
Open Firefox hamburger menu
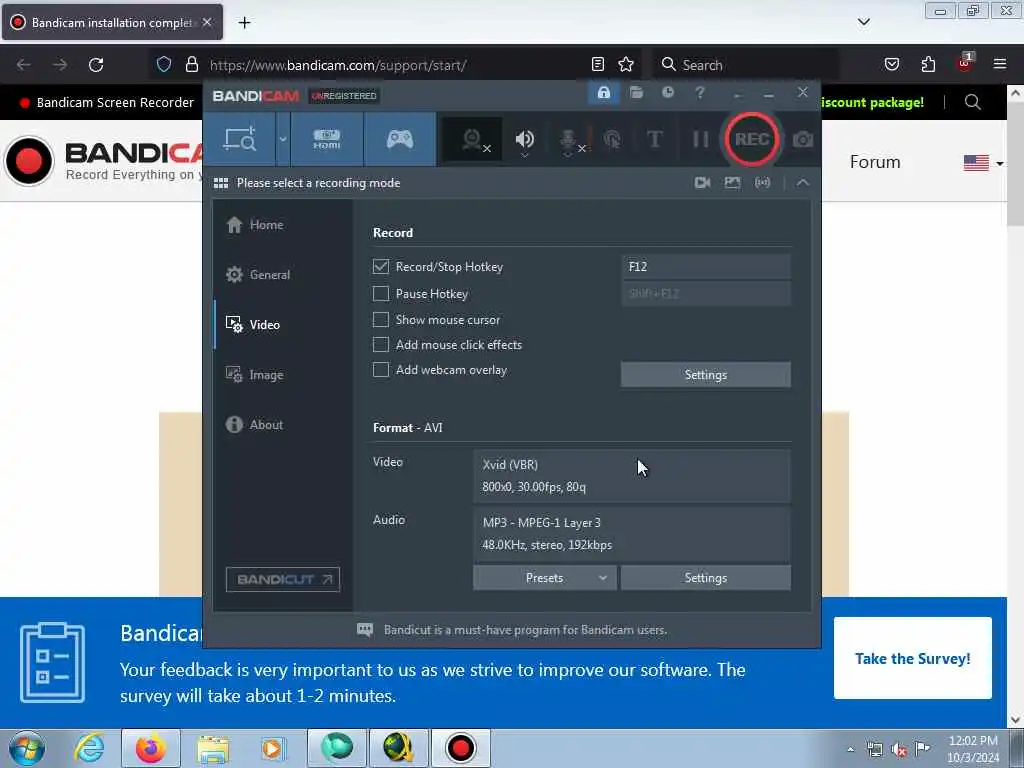coord(1000,64)
